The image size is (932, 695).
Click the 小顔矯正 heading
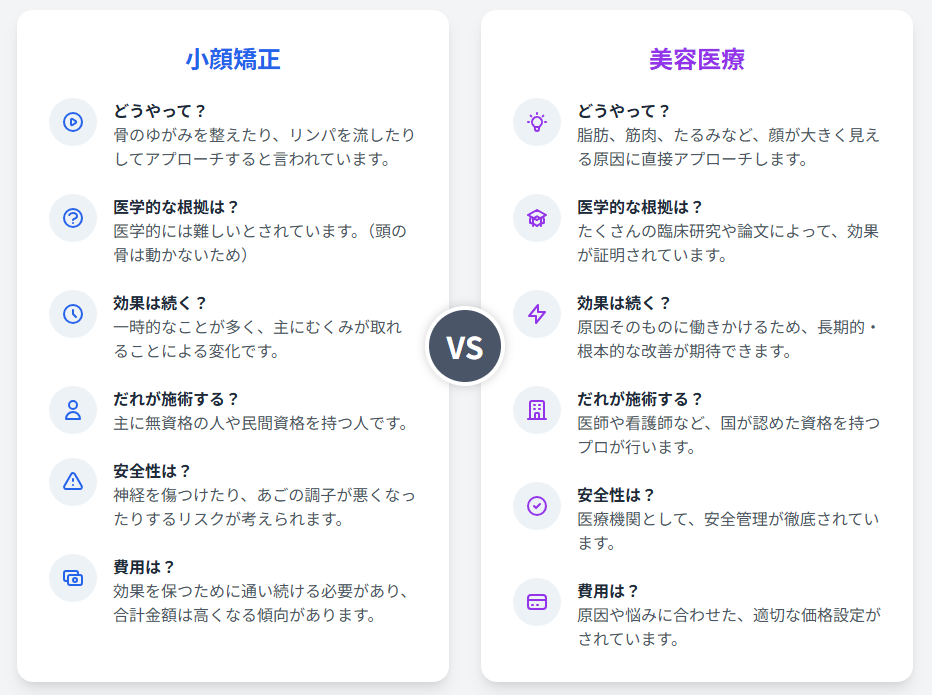coord(233,59)
